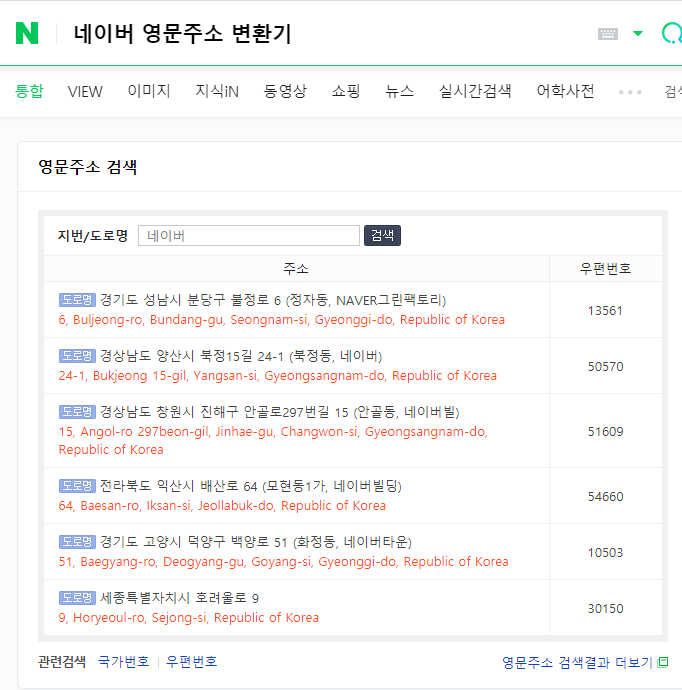Open the 실시간검색 tab
This screenshot has height=690, width=682.
click(475, 91)
